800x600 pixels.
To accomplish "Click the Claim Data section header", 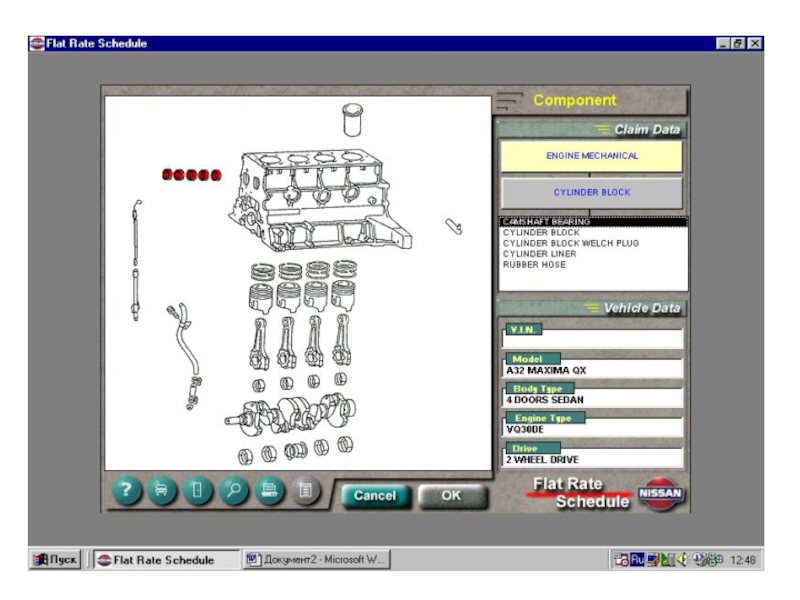I will [592, 130].
